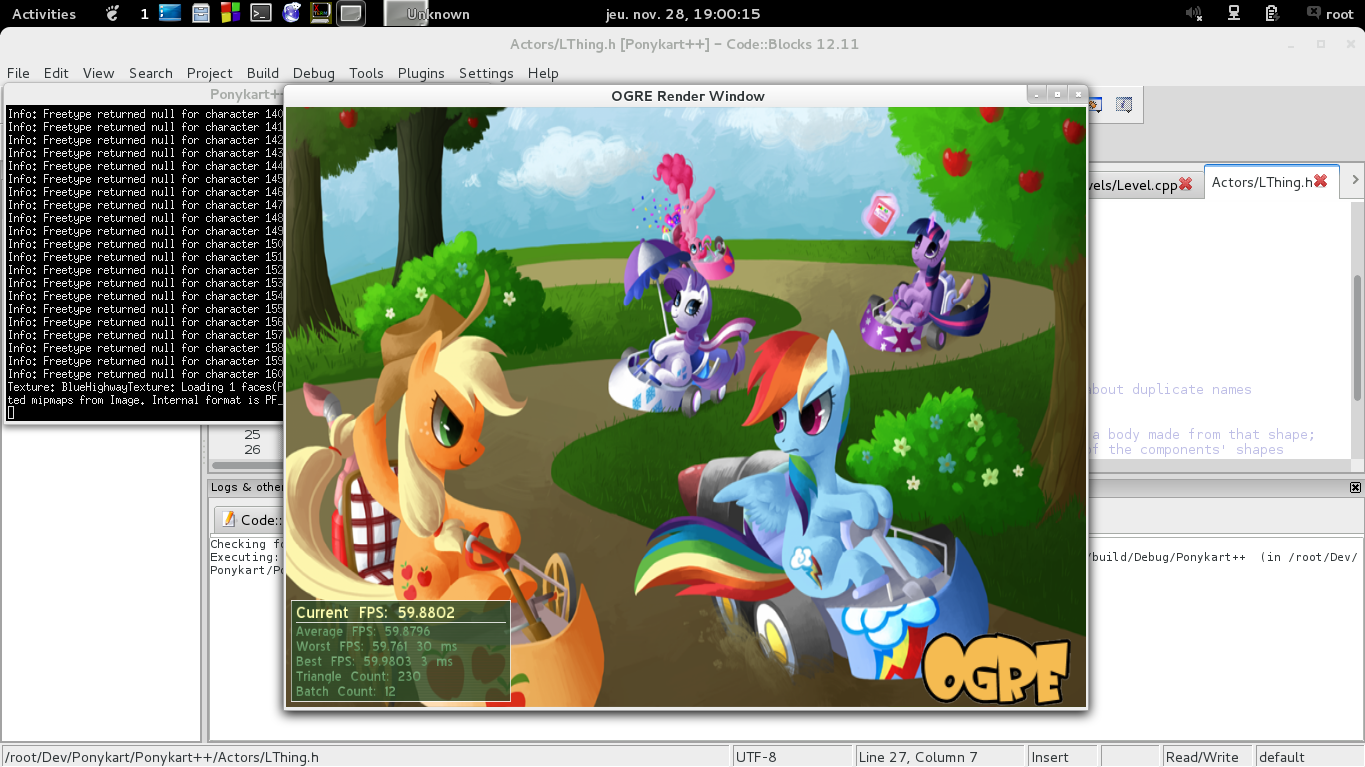Maximize the OGRE Render Window

[1057, 95]
